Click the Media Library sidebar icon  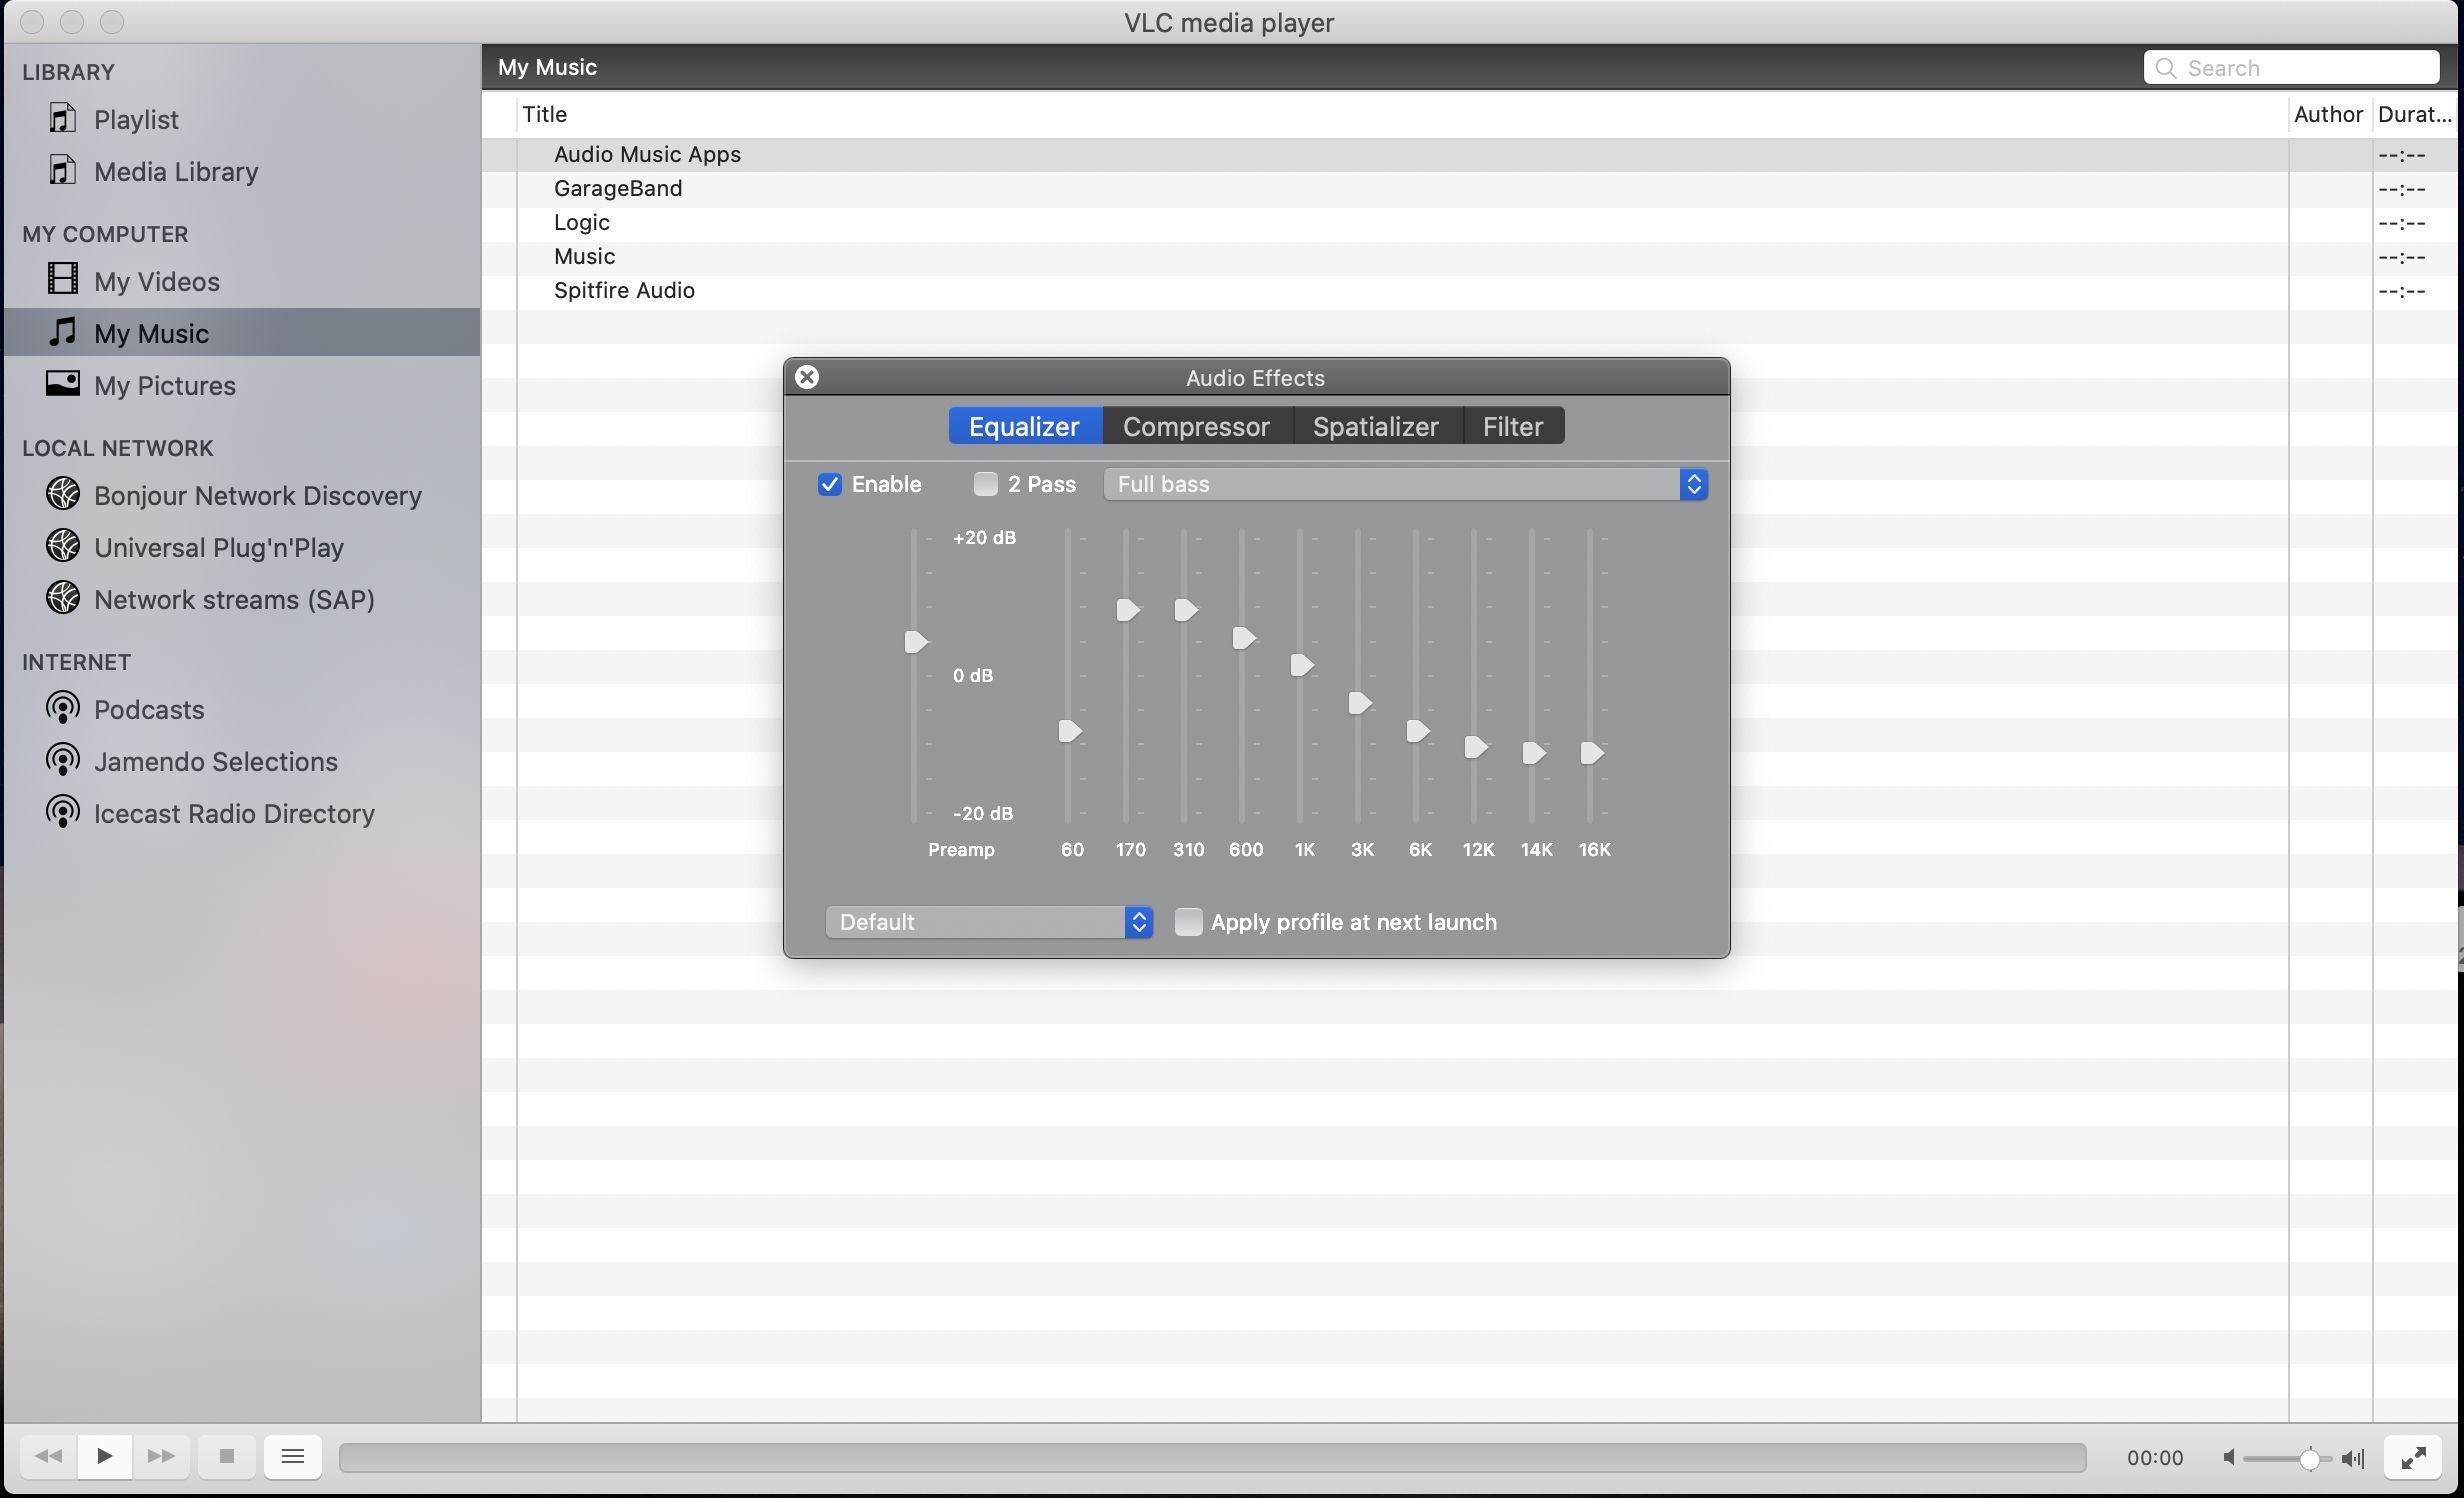click(63, 173)
